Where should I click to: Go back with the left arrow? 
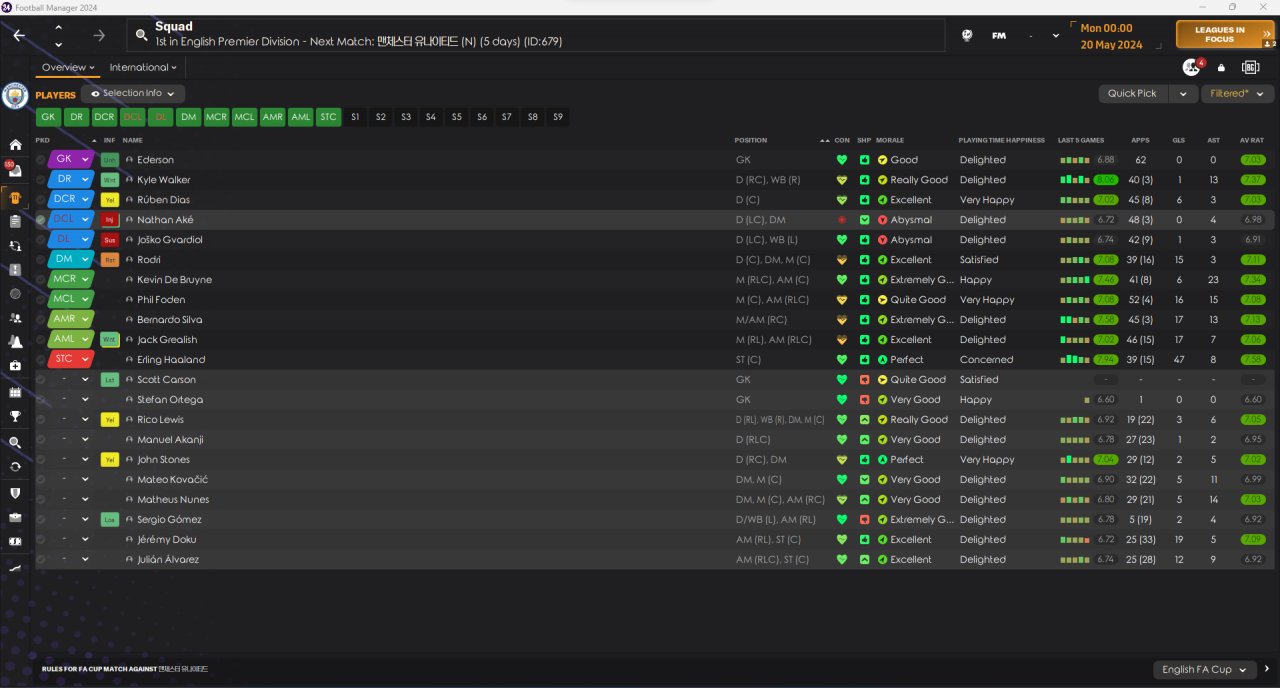tap(19, 35)
